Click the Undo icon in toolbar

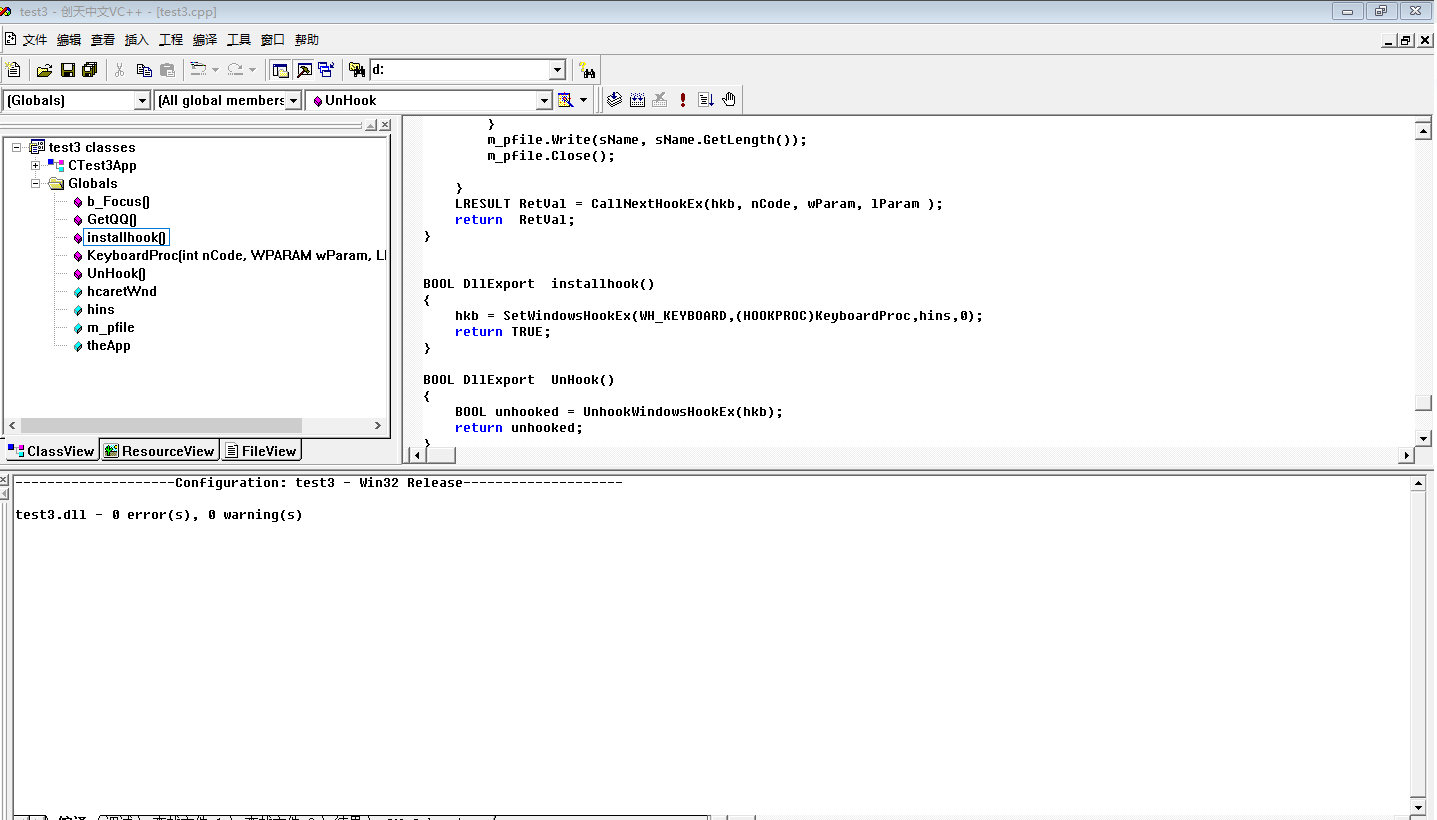pos(197,70)
